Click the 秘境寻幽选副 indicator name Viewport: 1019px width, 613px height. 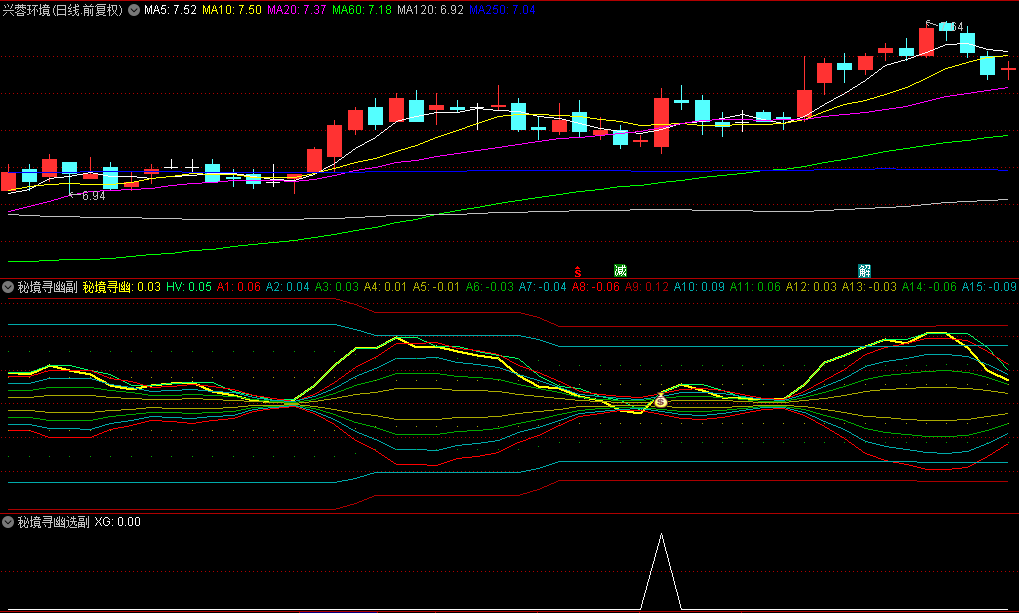pyautogui.click(x=53, y=522)
